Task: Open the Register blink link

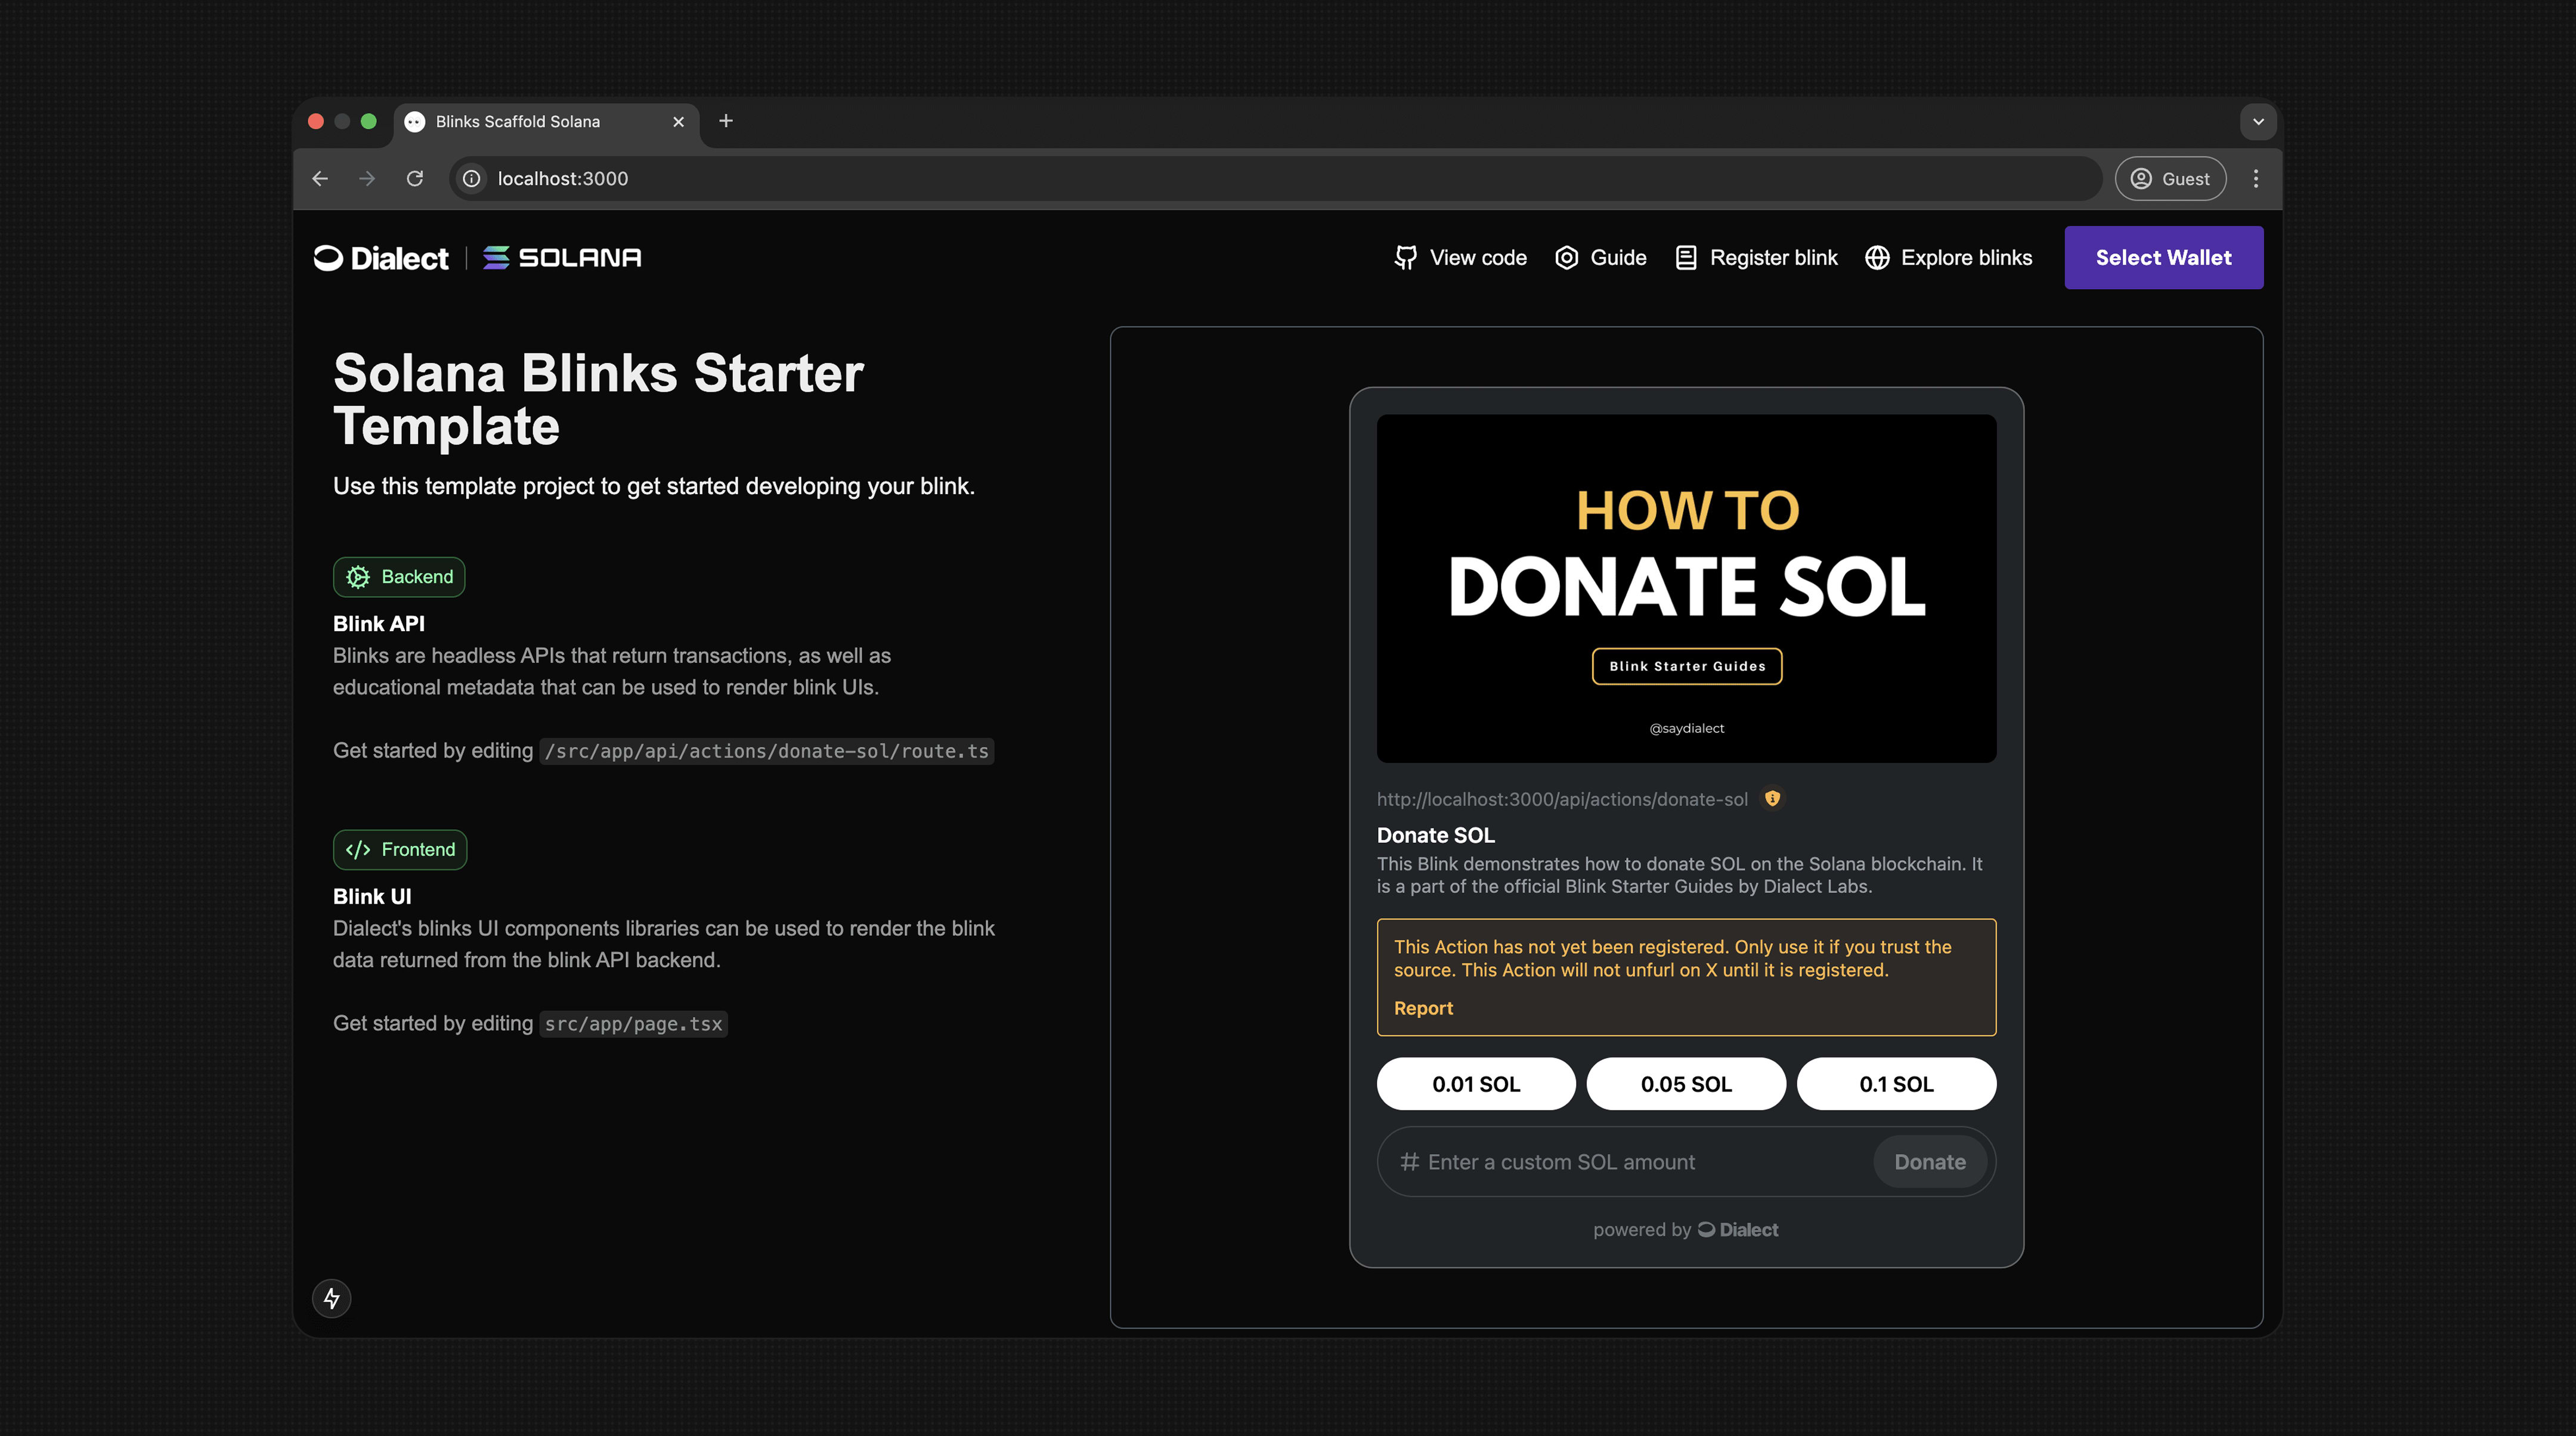Action: pos(1756,258)
